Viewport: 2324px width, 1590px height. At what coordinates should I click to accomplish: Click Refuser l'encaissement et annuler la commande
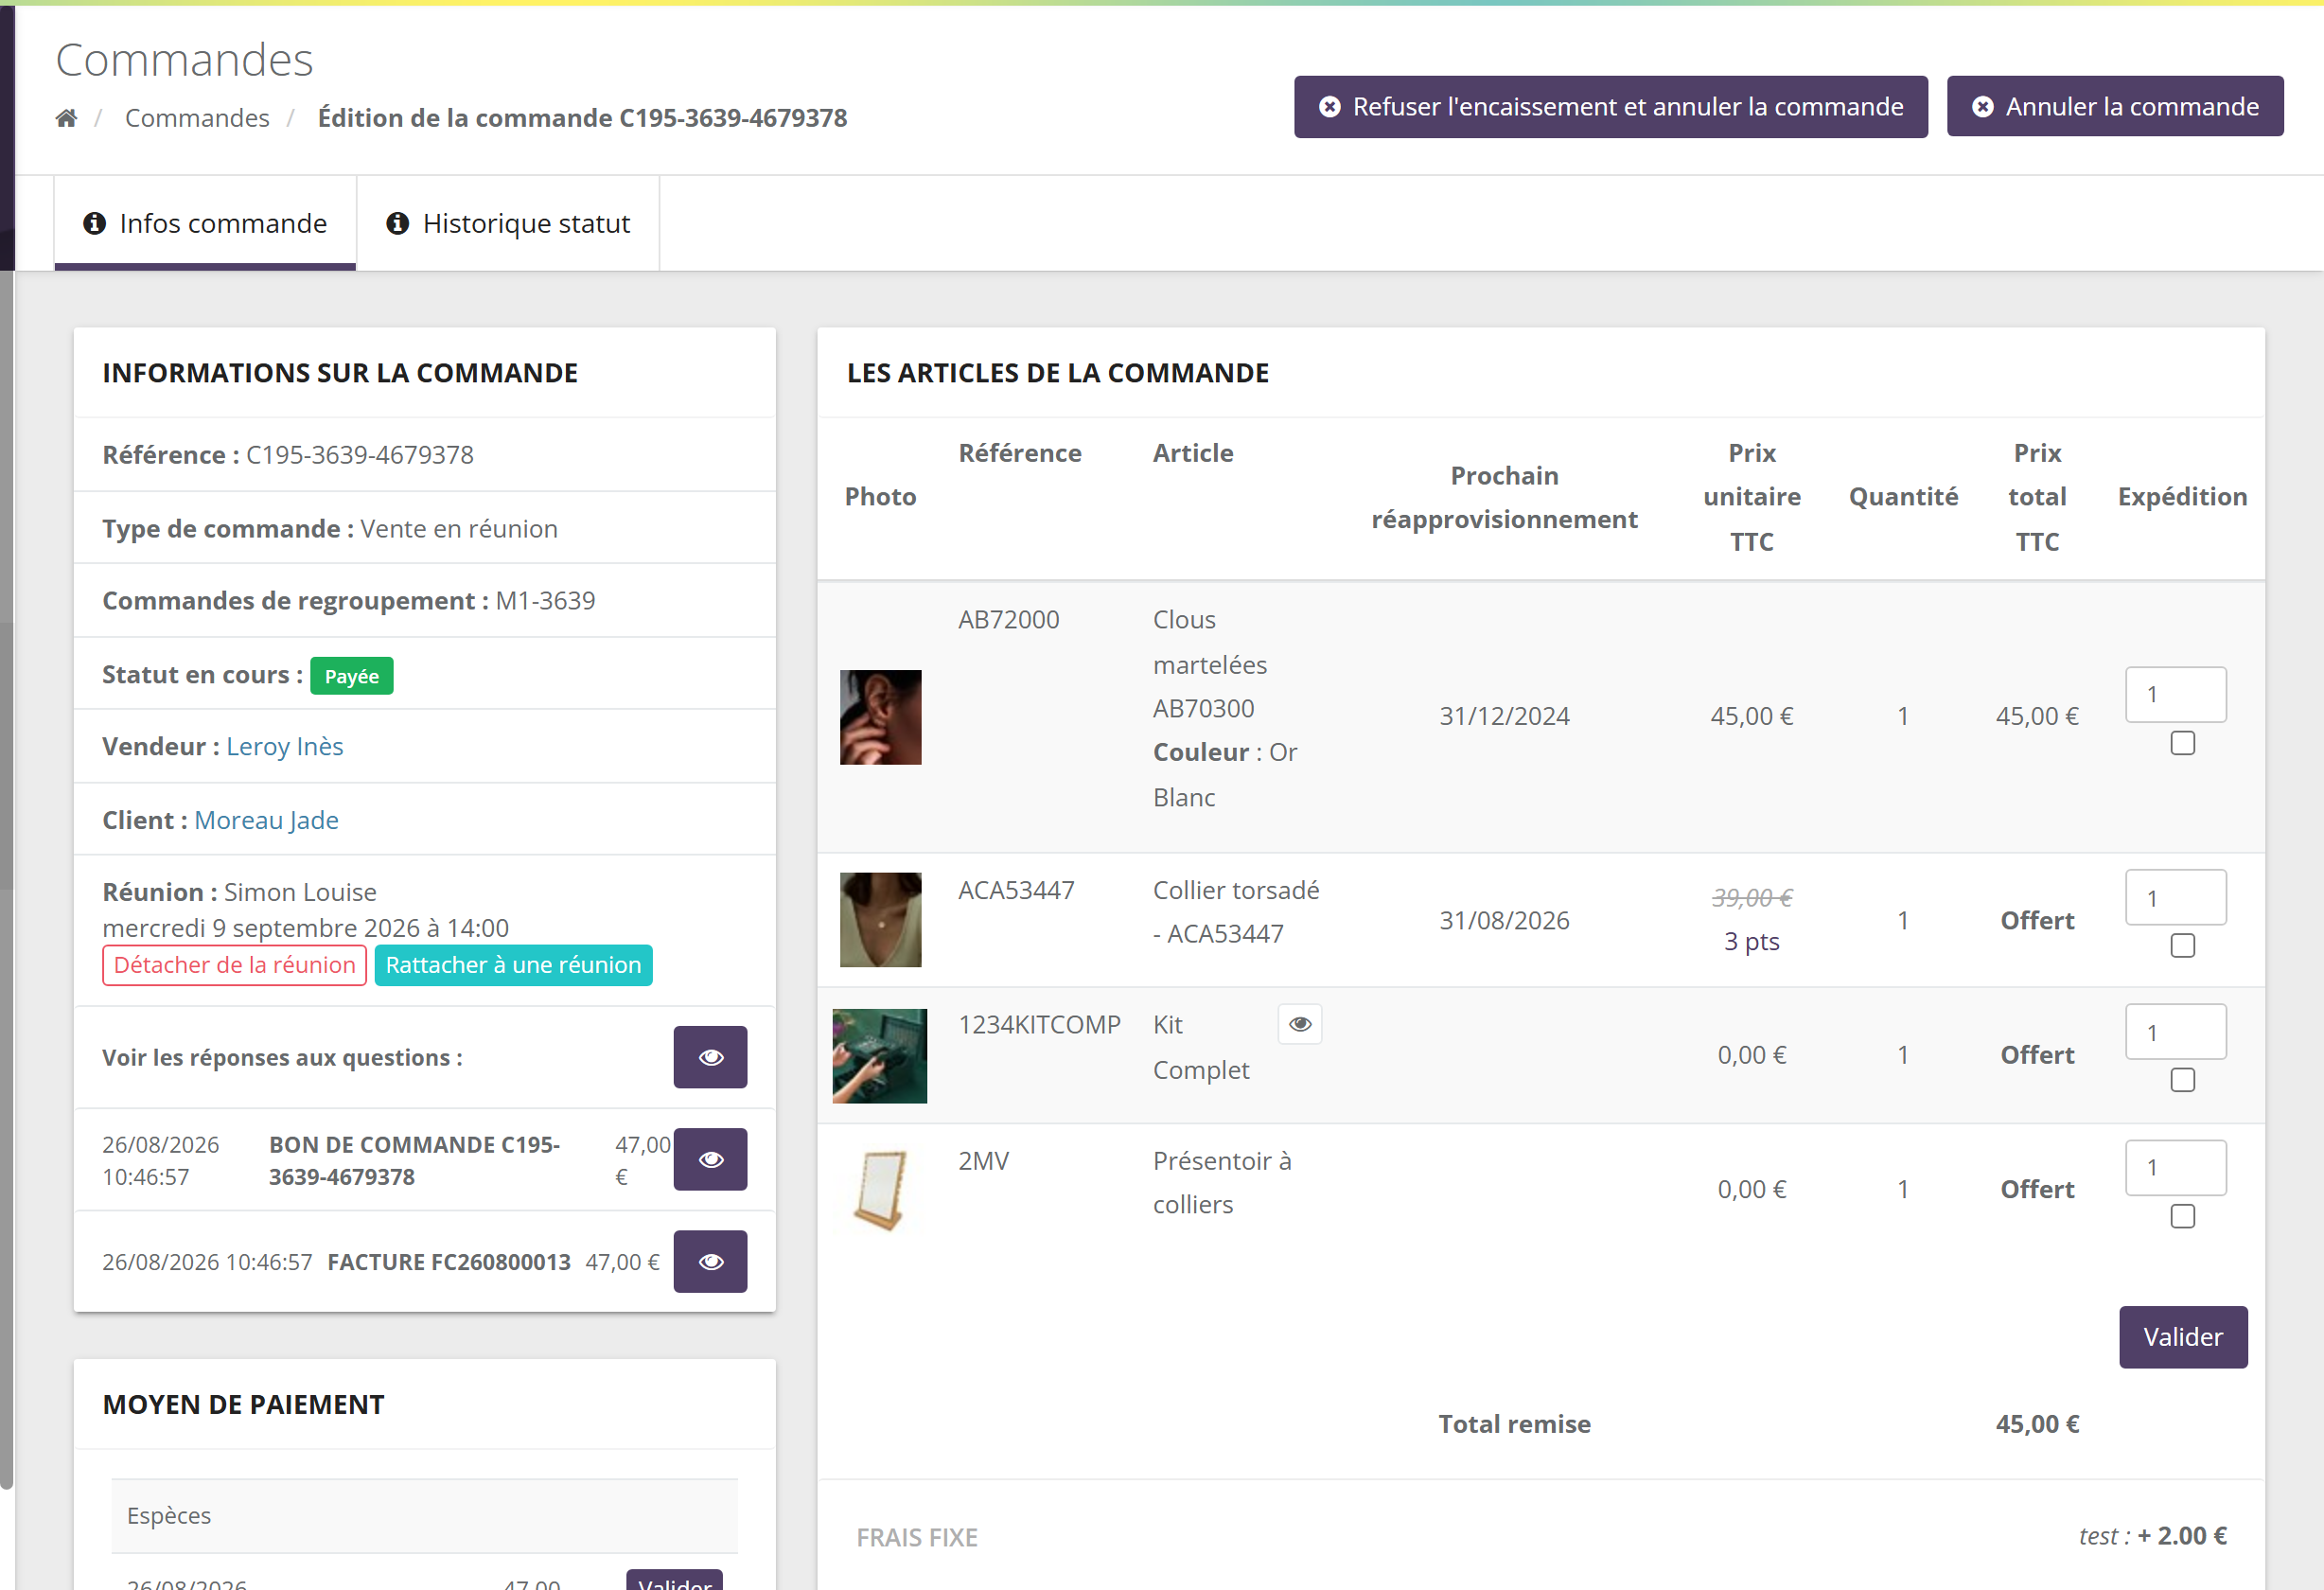[x=1611, y=106]
